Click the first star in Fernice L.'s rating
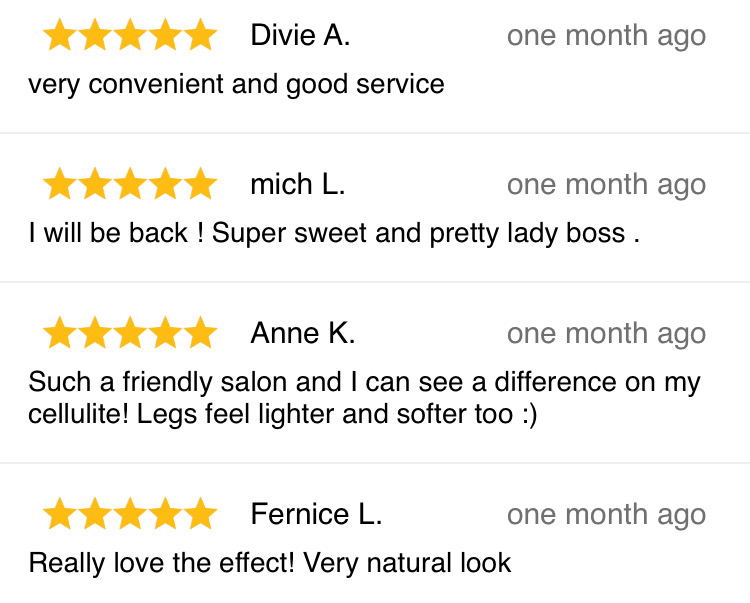750x603 pixels. 60,514
